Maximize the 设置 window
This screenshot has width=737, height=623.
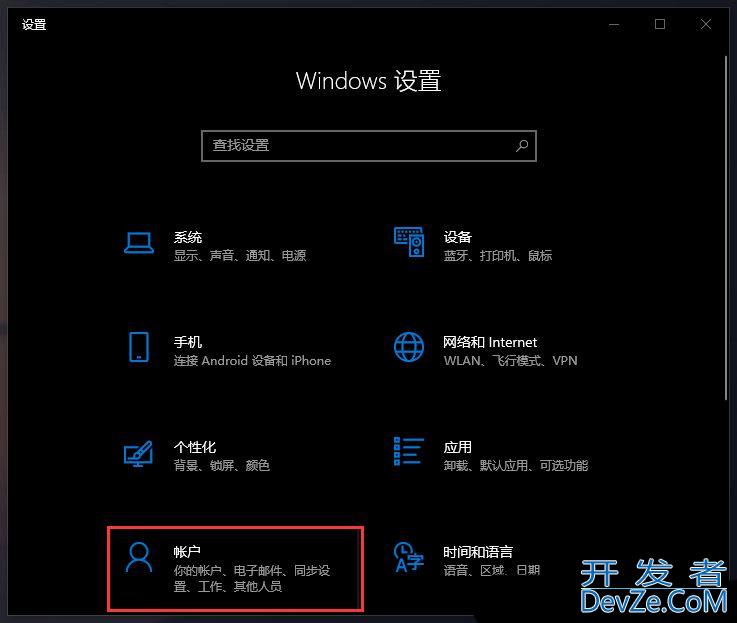click(660, 24)
